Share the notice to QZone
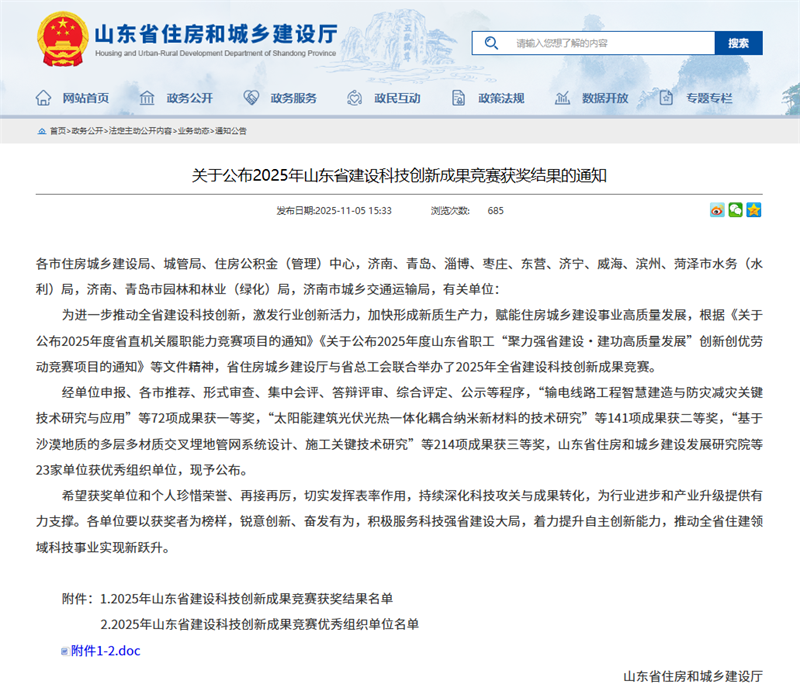This screenshot has width=800, height=691. 753,210
